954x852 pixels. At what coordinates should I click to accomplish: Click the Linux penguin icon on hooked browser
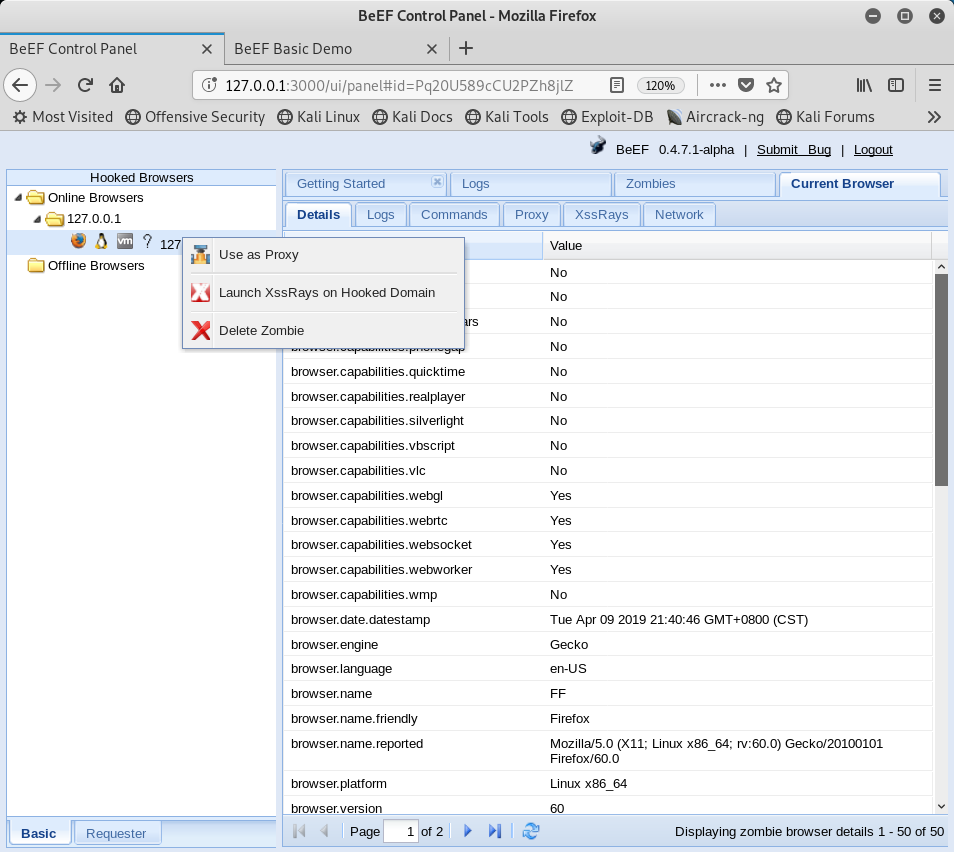(102, 241)
